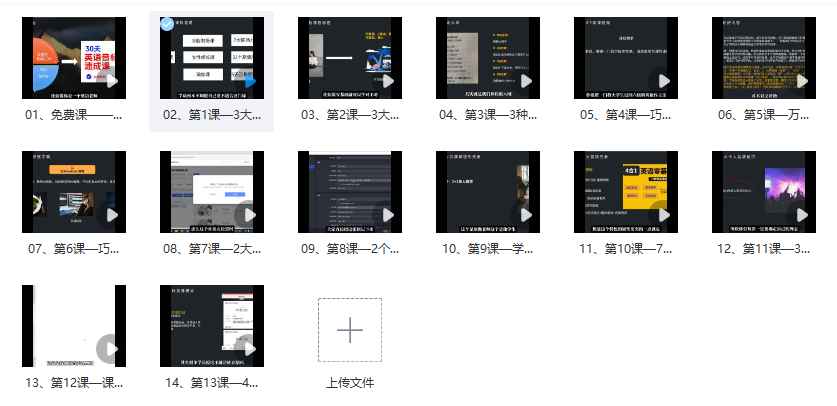The width and height of the screenshot is (837, 406).
Task: Toggle the checkbox on video 02 thumbnail
Action: tap(166, 23)
